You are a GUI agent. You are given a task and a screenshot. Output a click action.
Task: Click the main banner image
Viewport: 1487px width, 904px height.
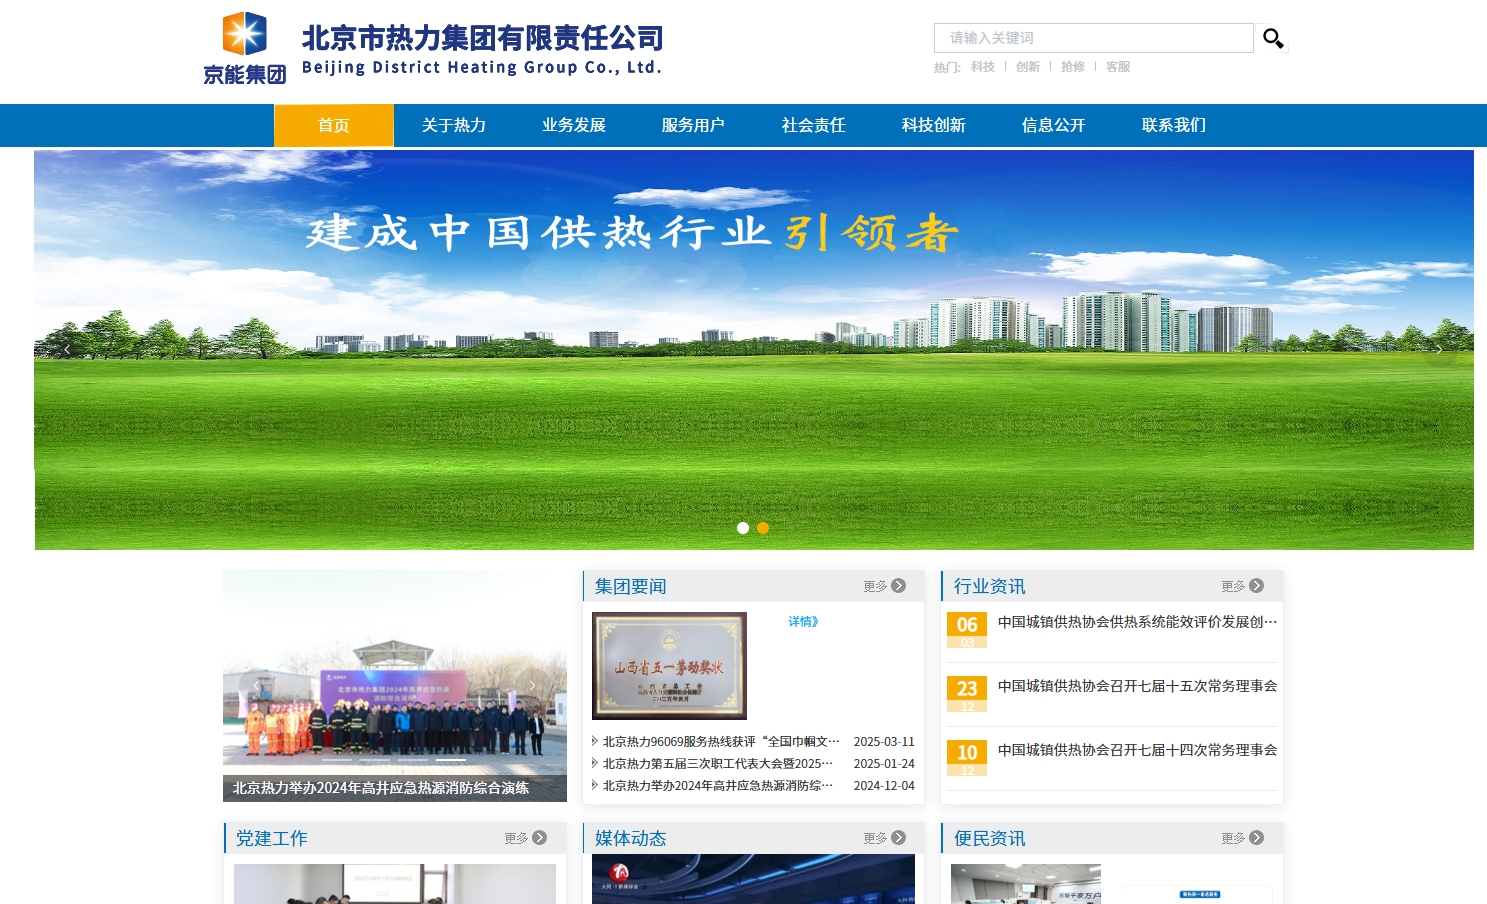(x=754, y=350)
